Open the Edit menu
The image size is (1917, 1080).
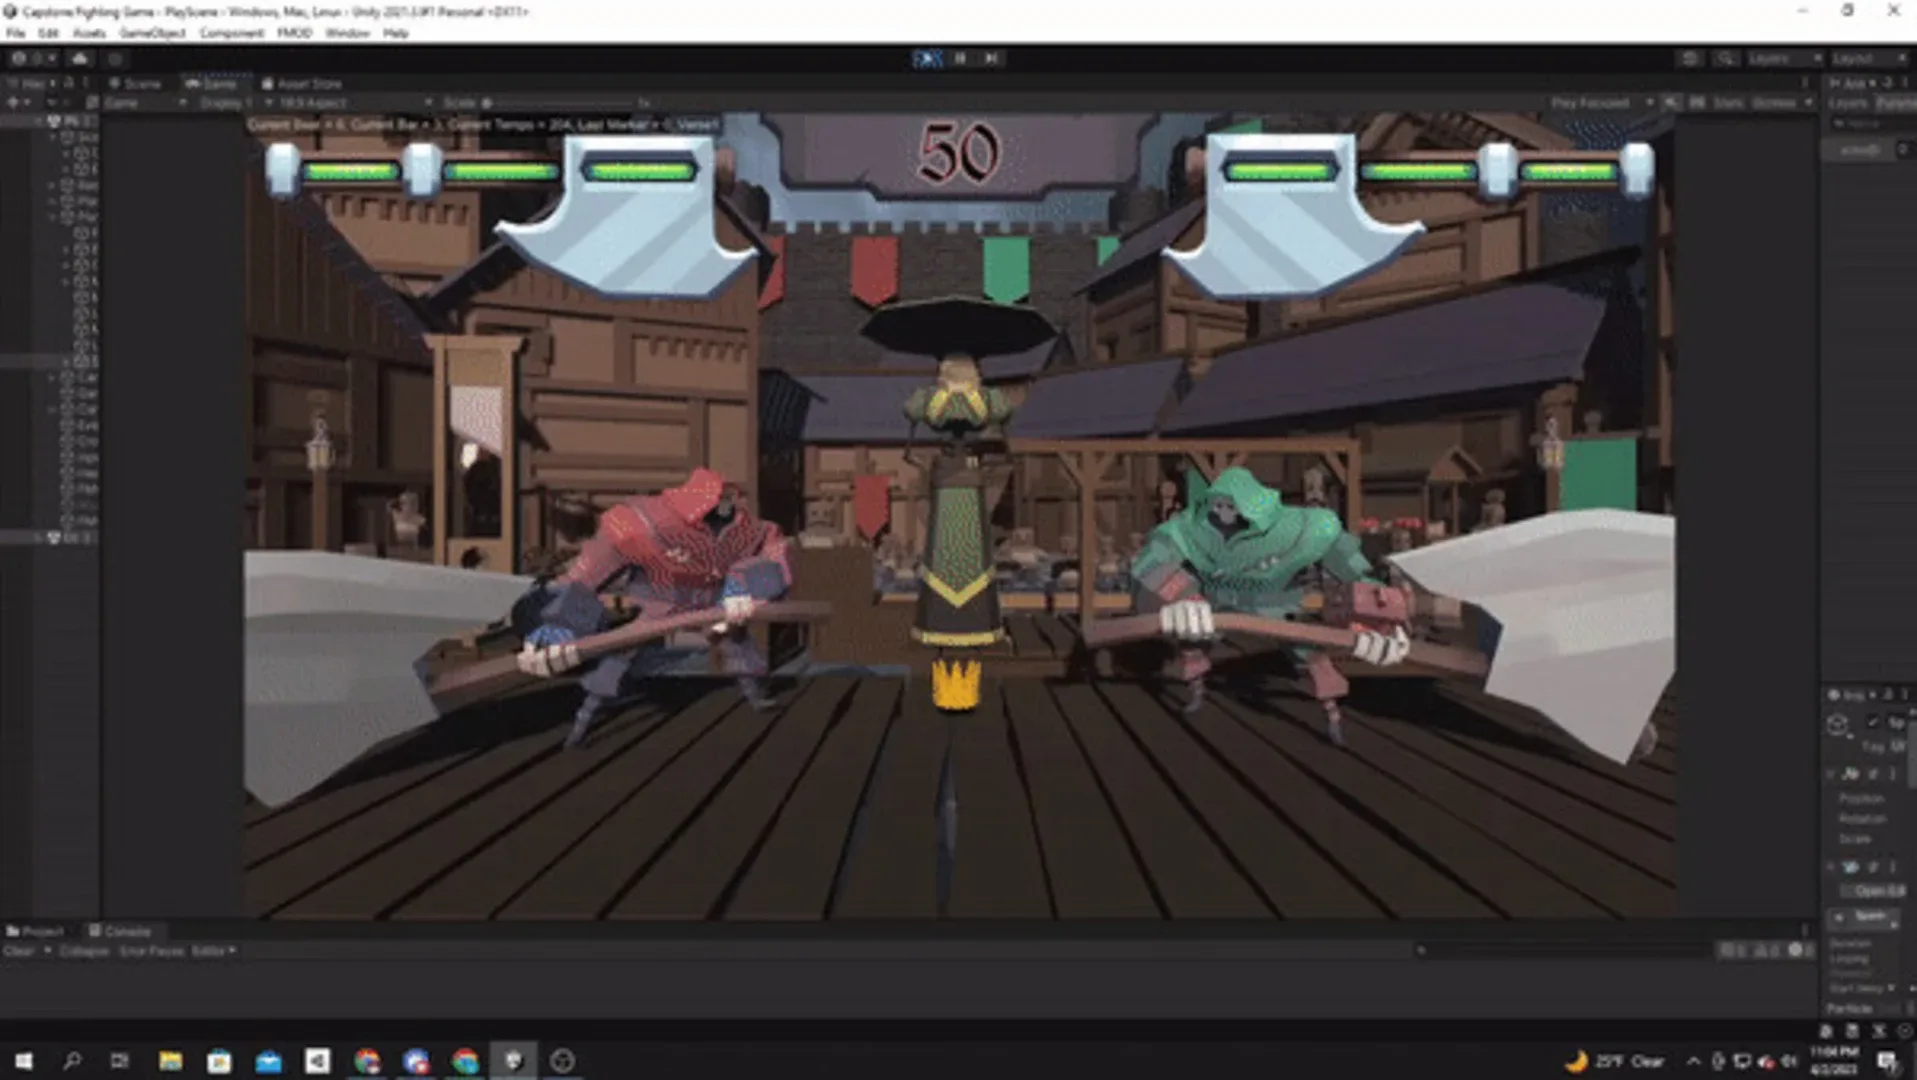pyautogui.click(x=48, y=33)
